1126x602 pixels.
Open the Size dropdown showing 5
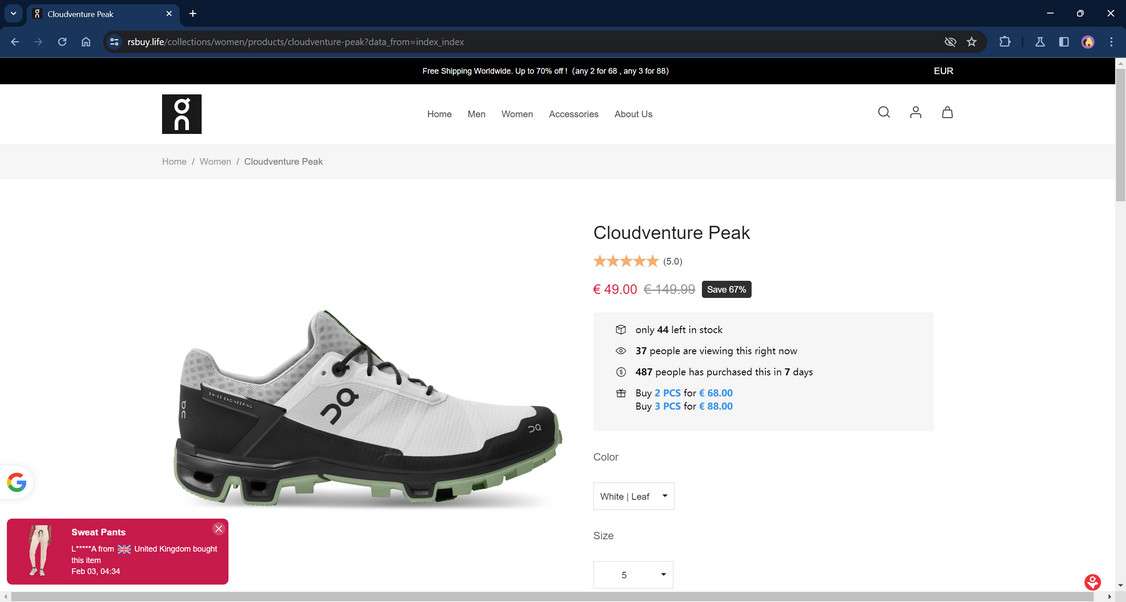coord(633,575)
